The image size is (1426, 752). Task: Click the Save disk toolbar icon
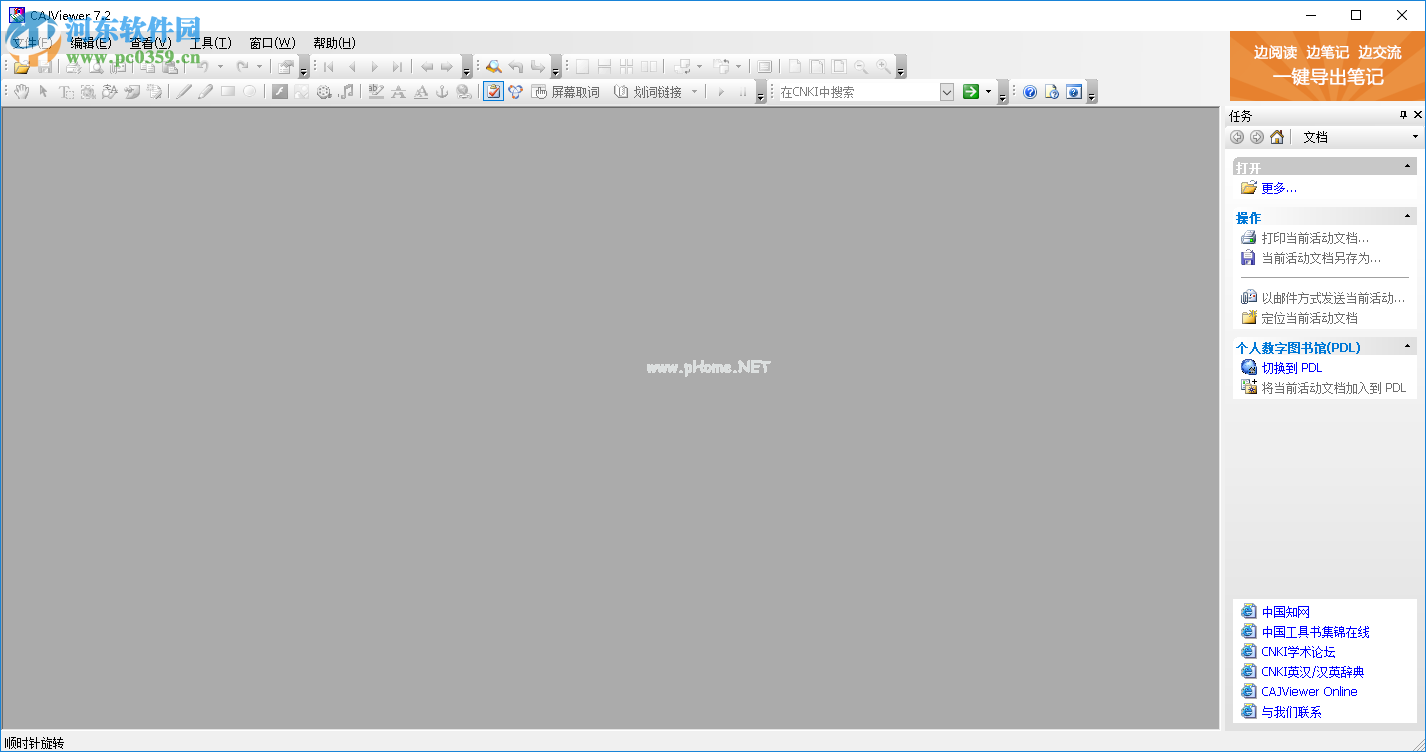[44, 67]
